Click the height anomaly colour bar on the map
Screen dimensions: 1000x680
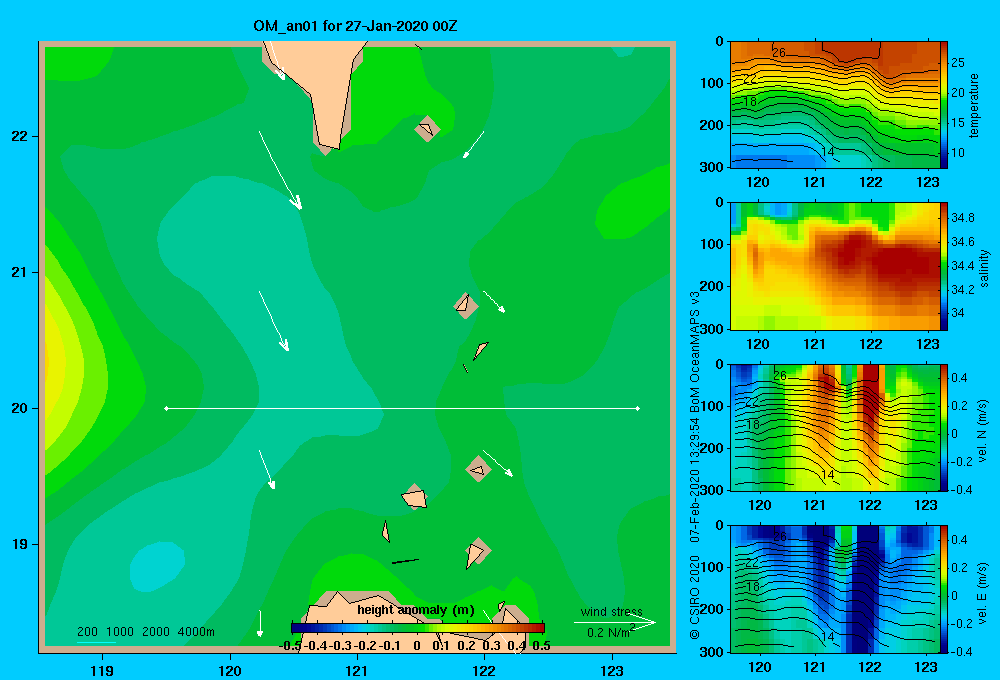(x=418, y=628)
